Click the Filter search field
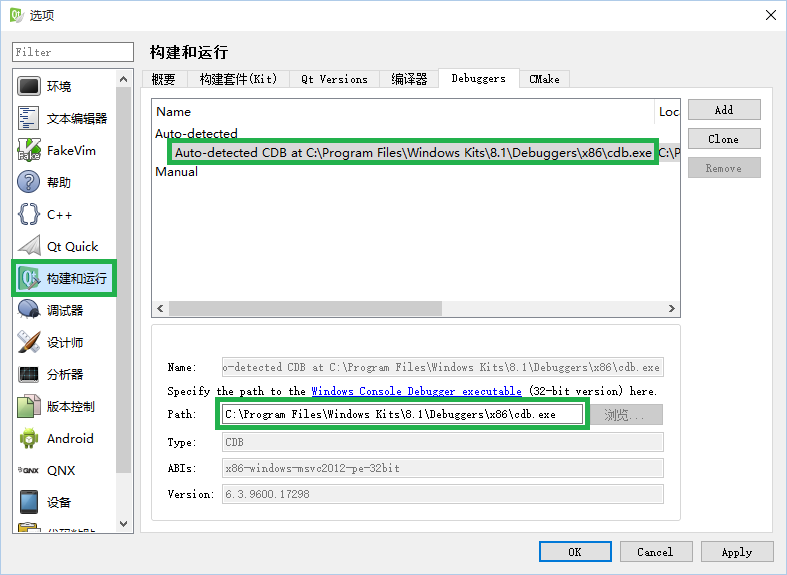This screenshot has width=787, height=575. 73,52
